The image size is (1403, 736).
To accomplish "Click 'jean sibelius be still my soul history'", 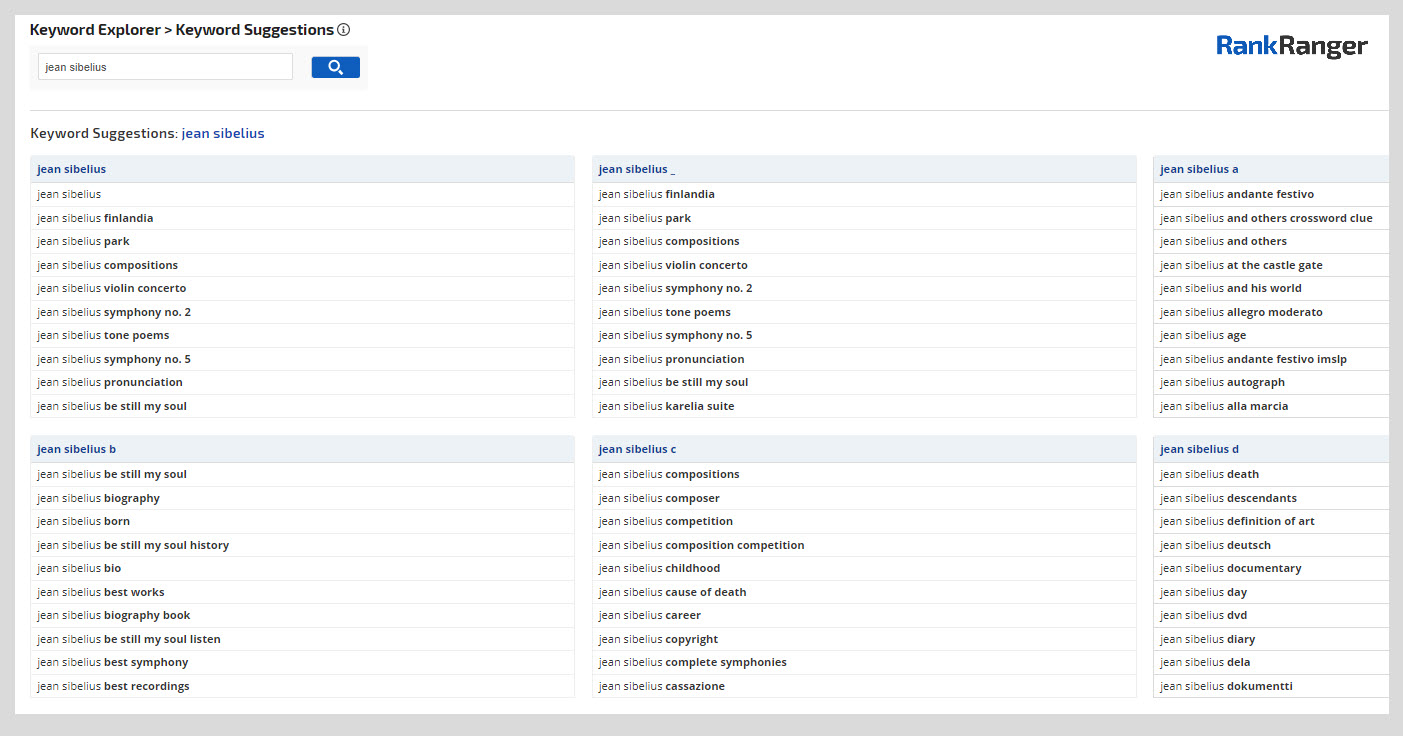I will click(x=133, y=545).
